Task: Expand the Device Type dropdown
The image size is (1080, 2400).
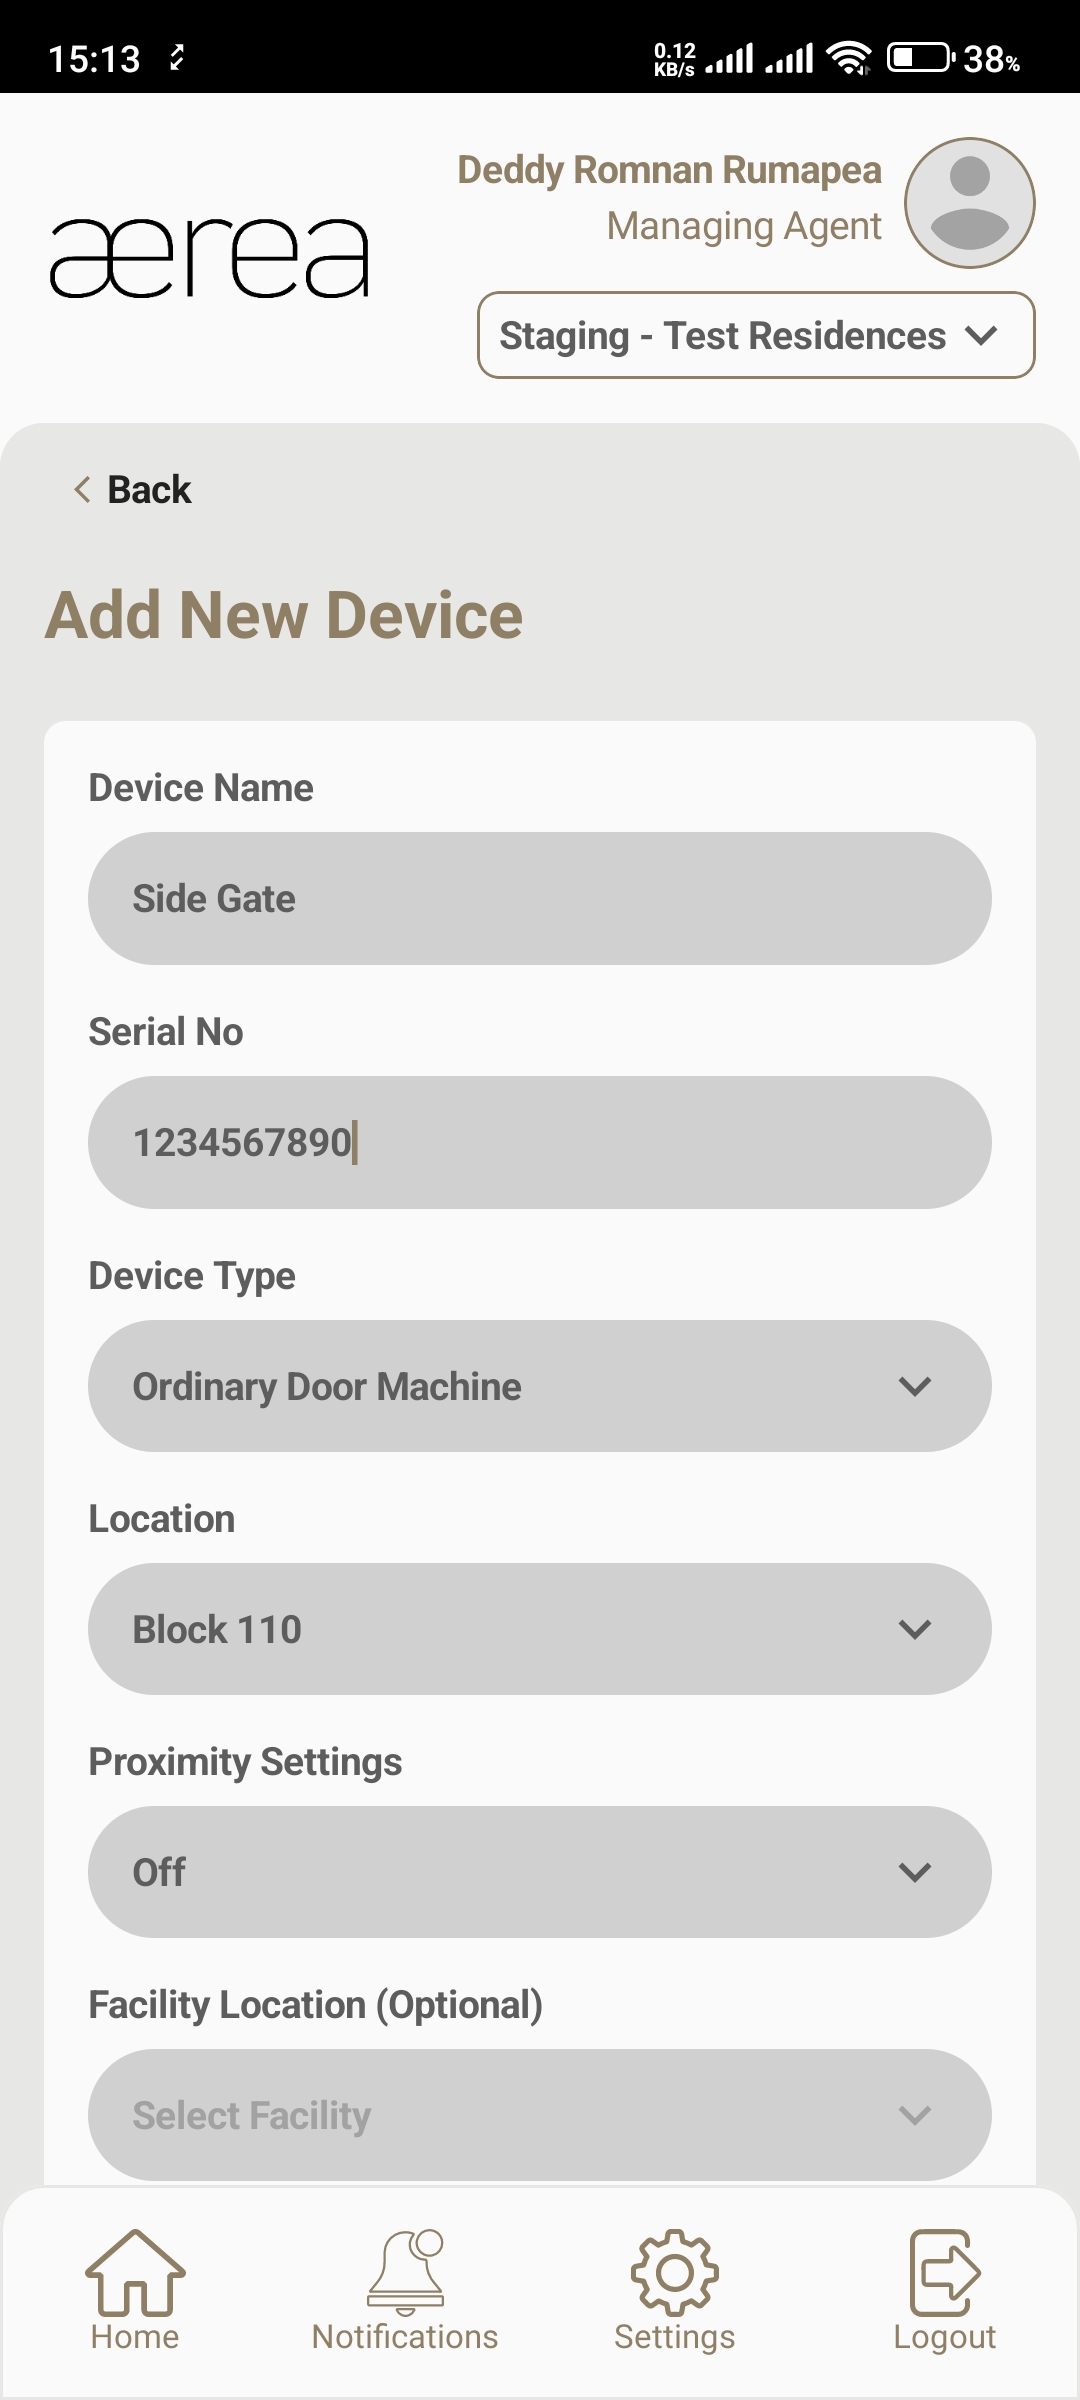Action: (x=540, y=1386)
